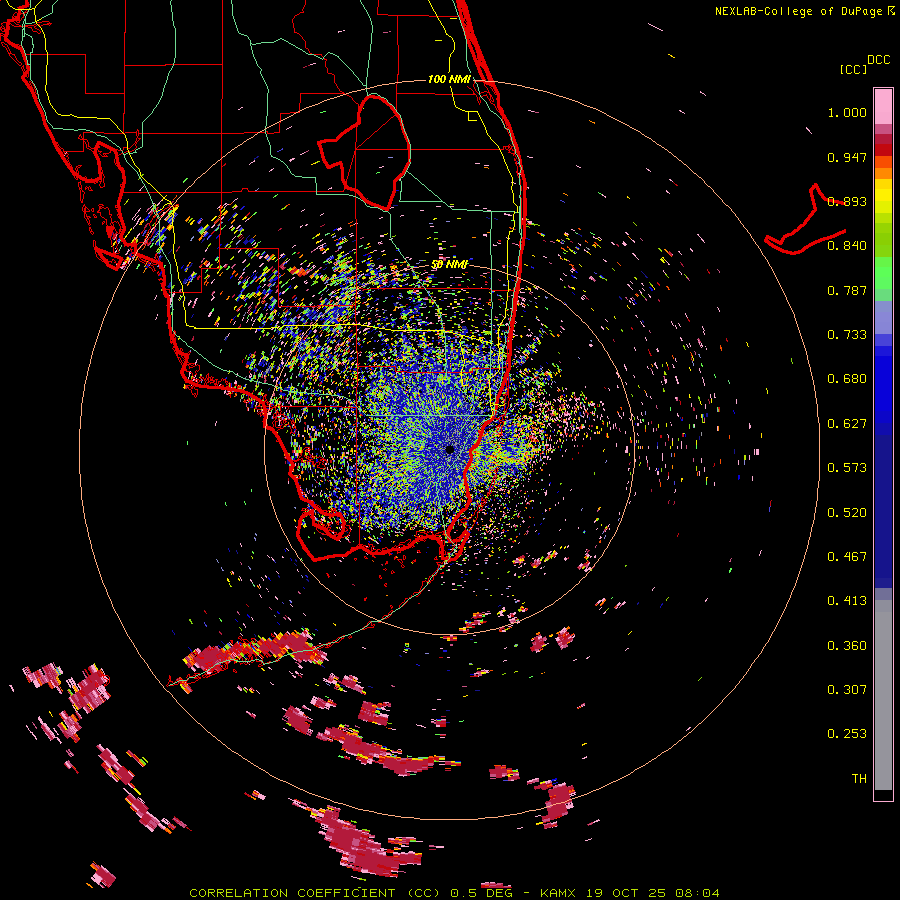Click the 0.413 color scale value

coord(847,601)
